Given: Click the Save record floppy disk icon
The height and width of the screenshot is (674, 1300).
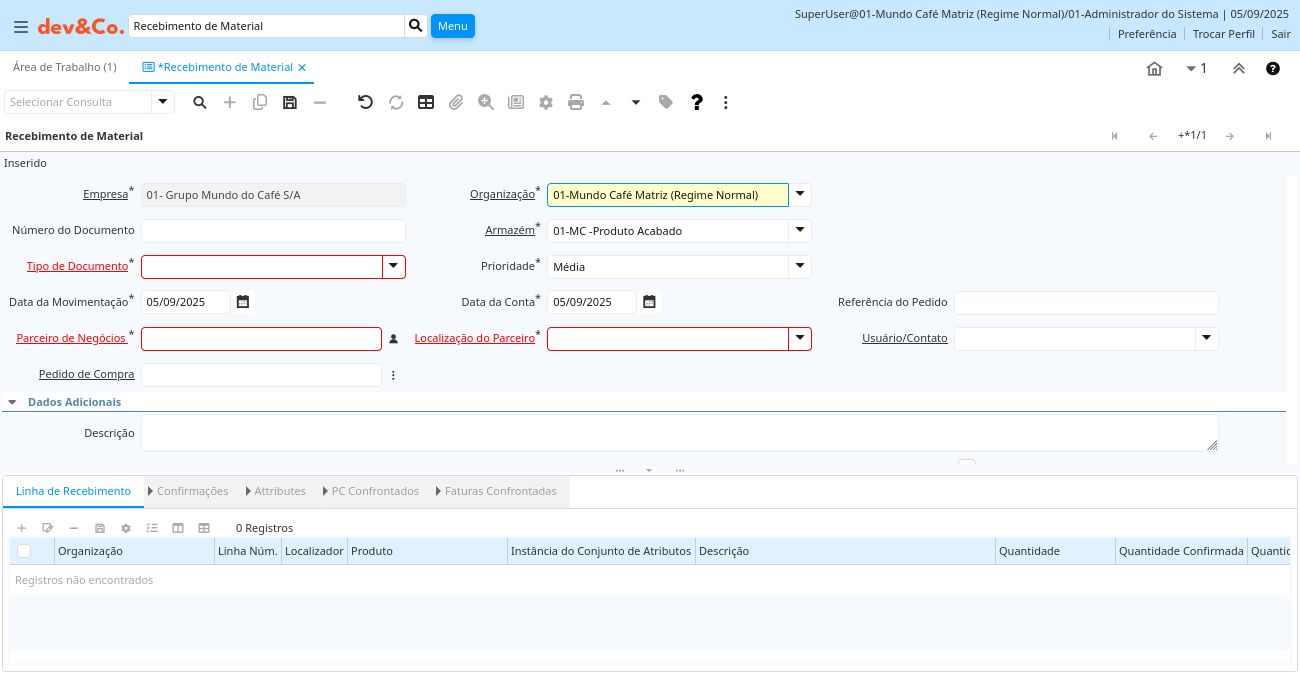Looking at the screenshot, I should 290,102.
